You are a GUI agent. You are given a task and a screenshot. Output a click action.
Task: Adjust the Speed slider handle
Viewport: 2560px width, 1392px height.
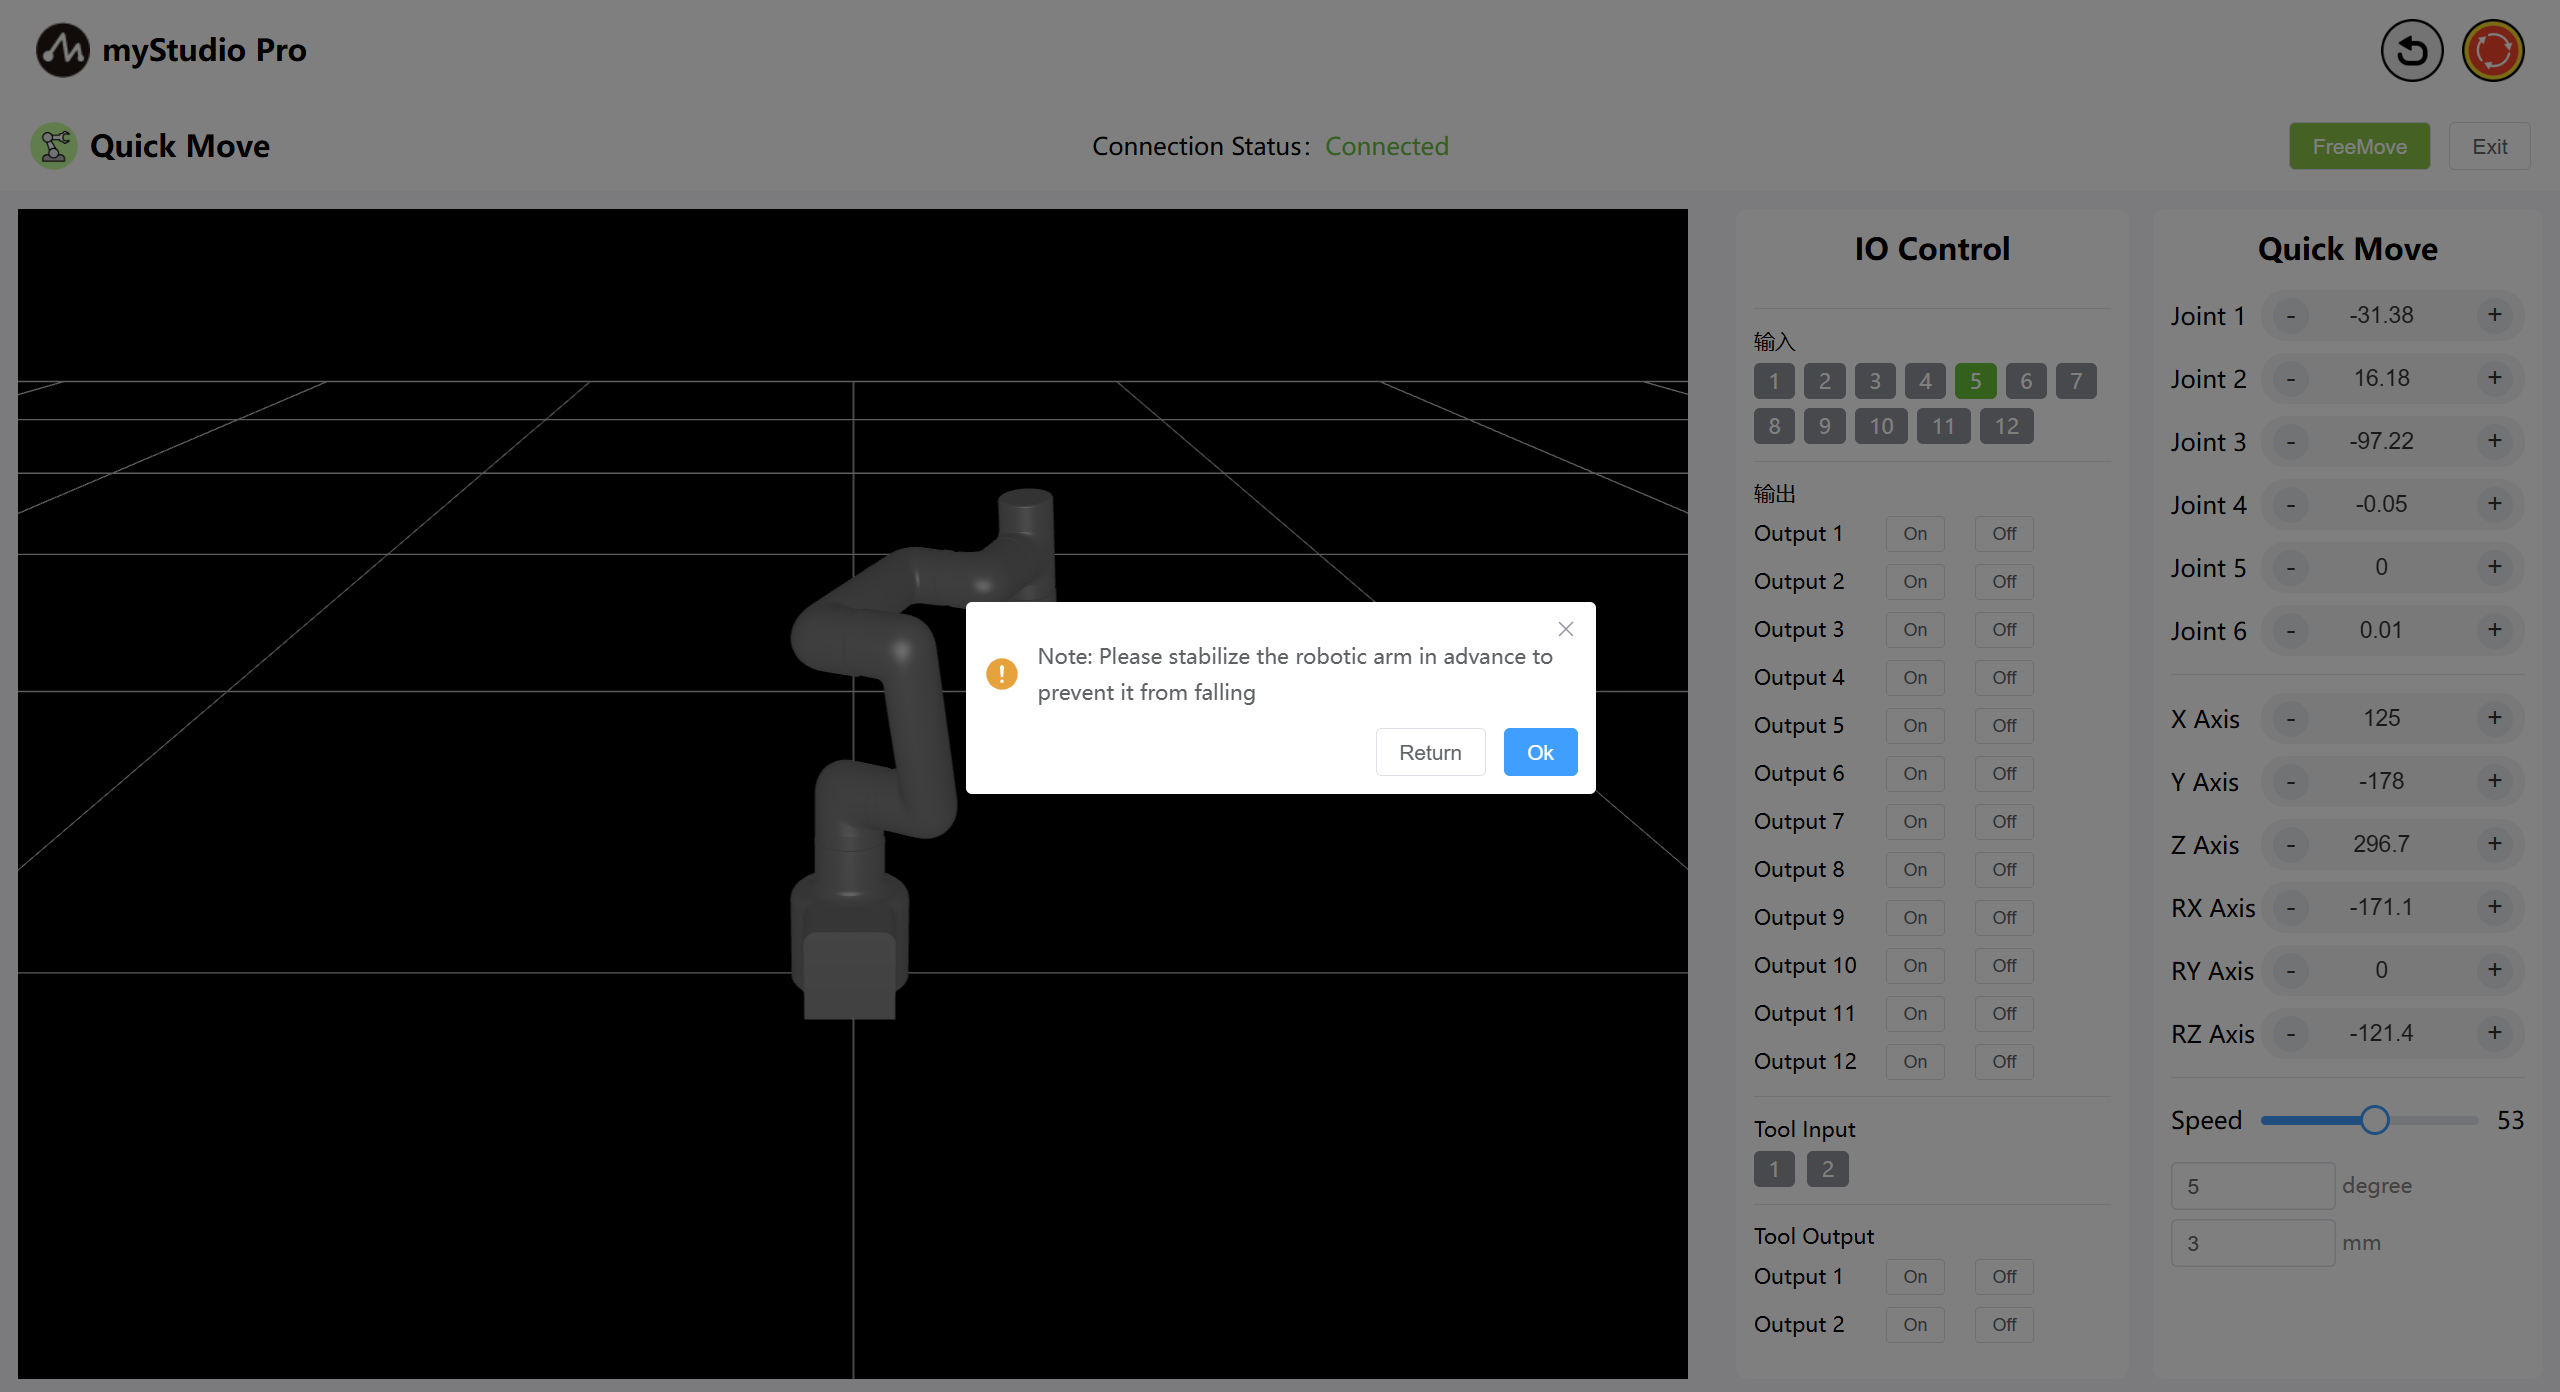pyautogui.click(x=2375, y=1120)
